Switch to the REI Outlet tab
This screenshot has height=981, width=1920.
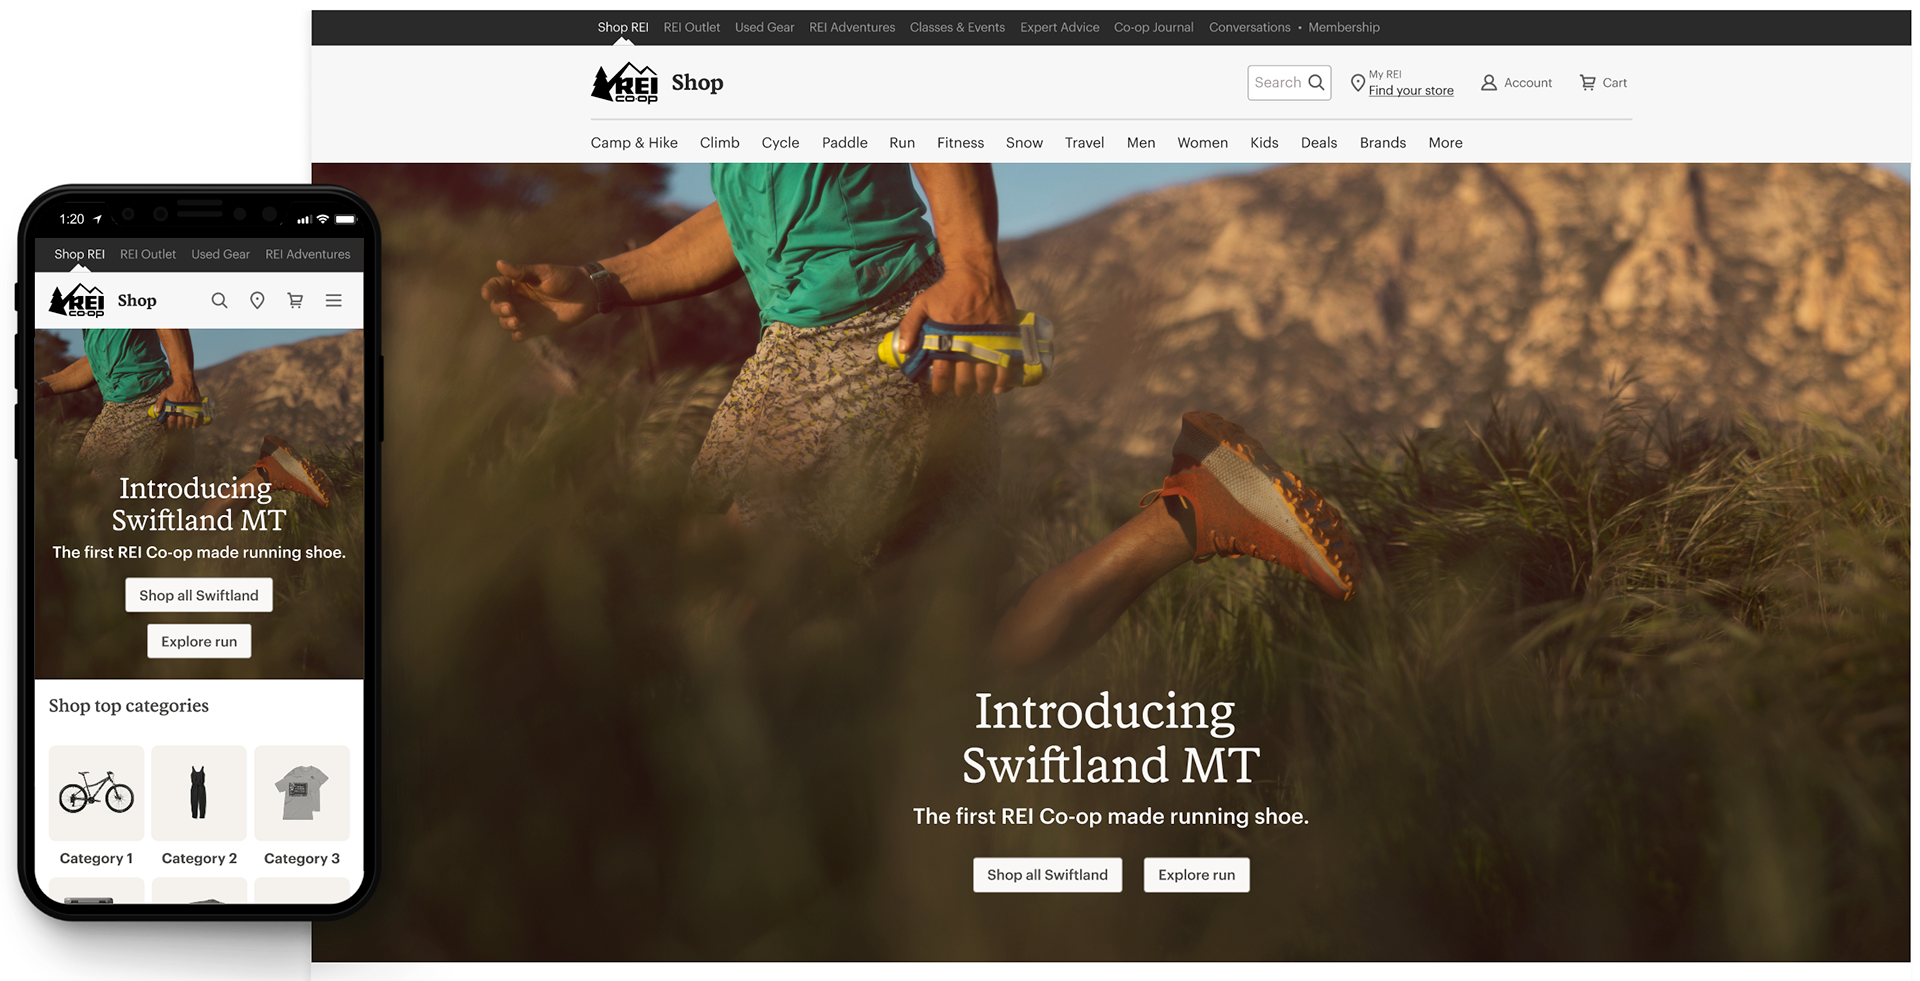(x=692, y=27)
